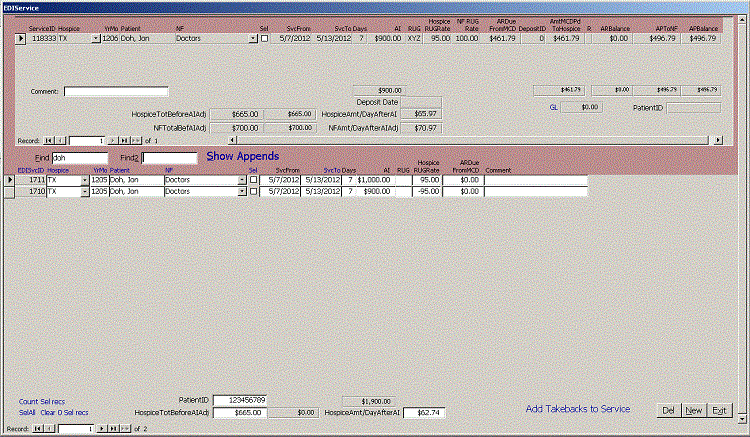Go to next record in bottom navigator
The image size is (750, 437).
(101, 429)
